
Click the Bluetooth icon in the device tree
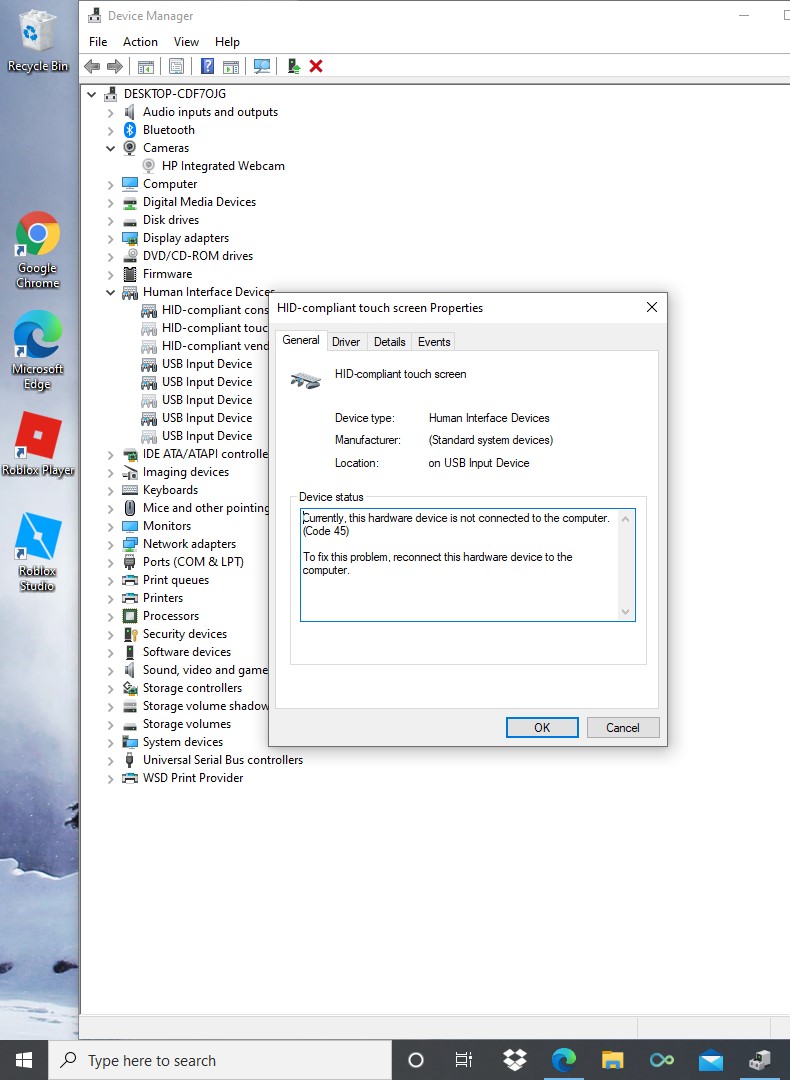129,129
